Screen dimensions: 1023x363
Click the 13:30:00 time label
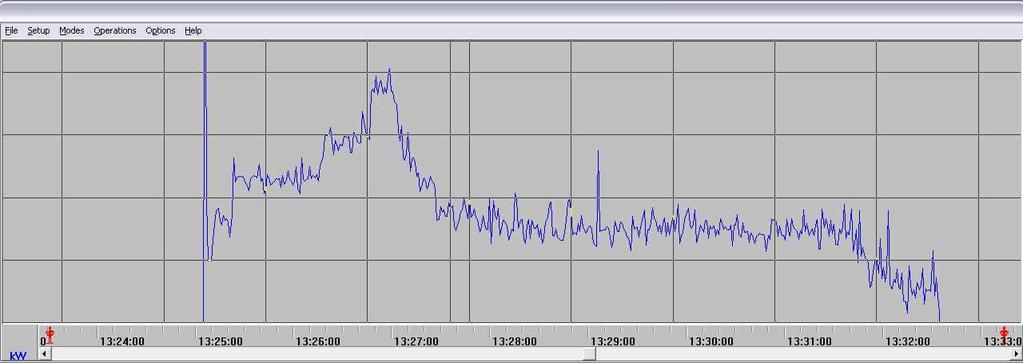(x=711, y=341)
